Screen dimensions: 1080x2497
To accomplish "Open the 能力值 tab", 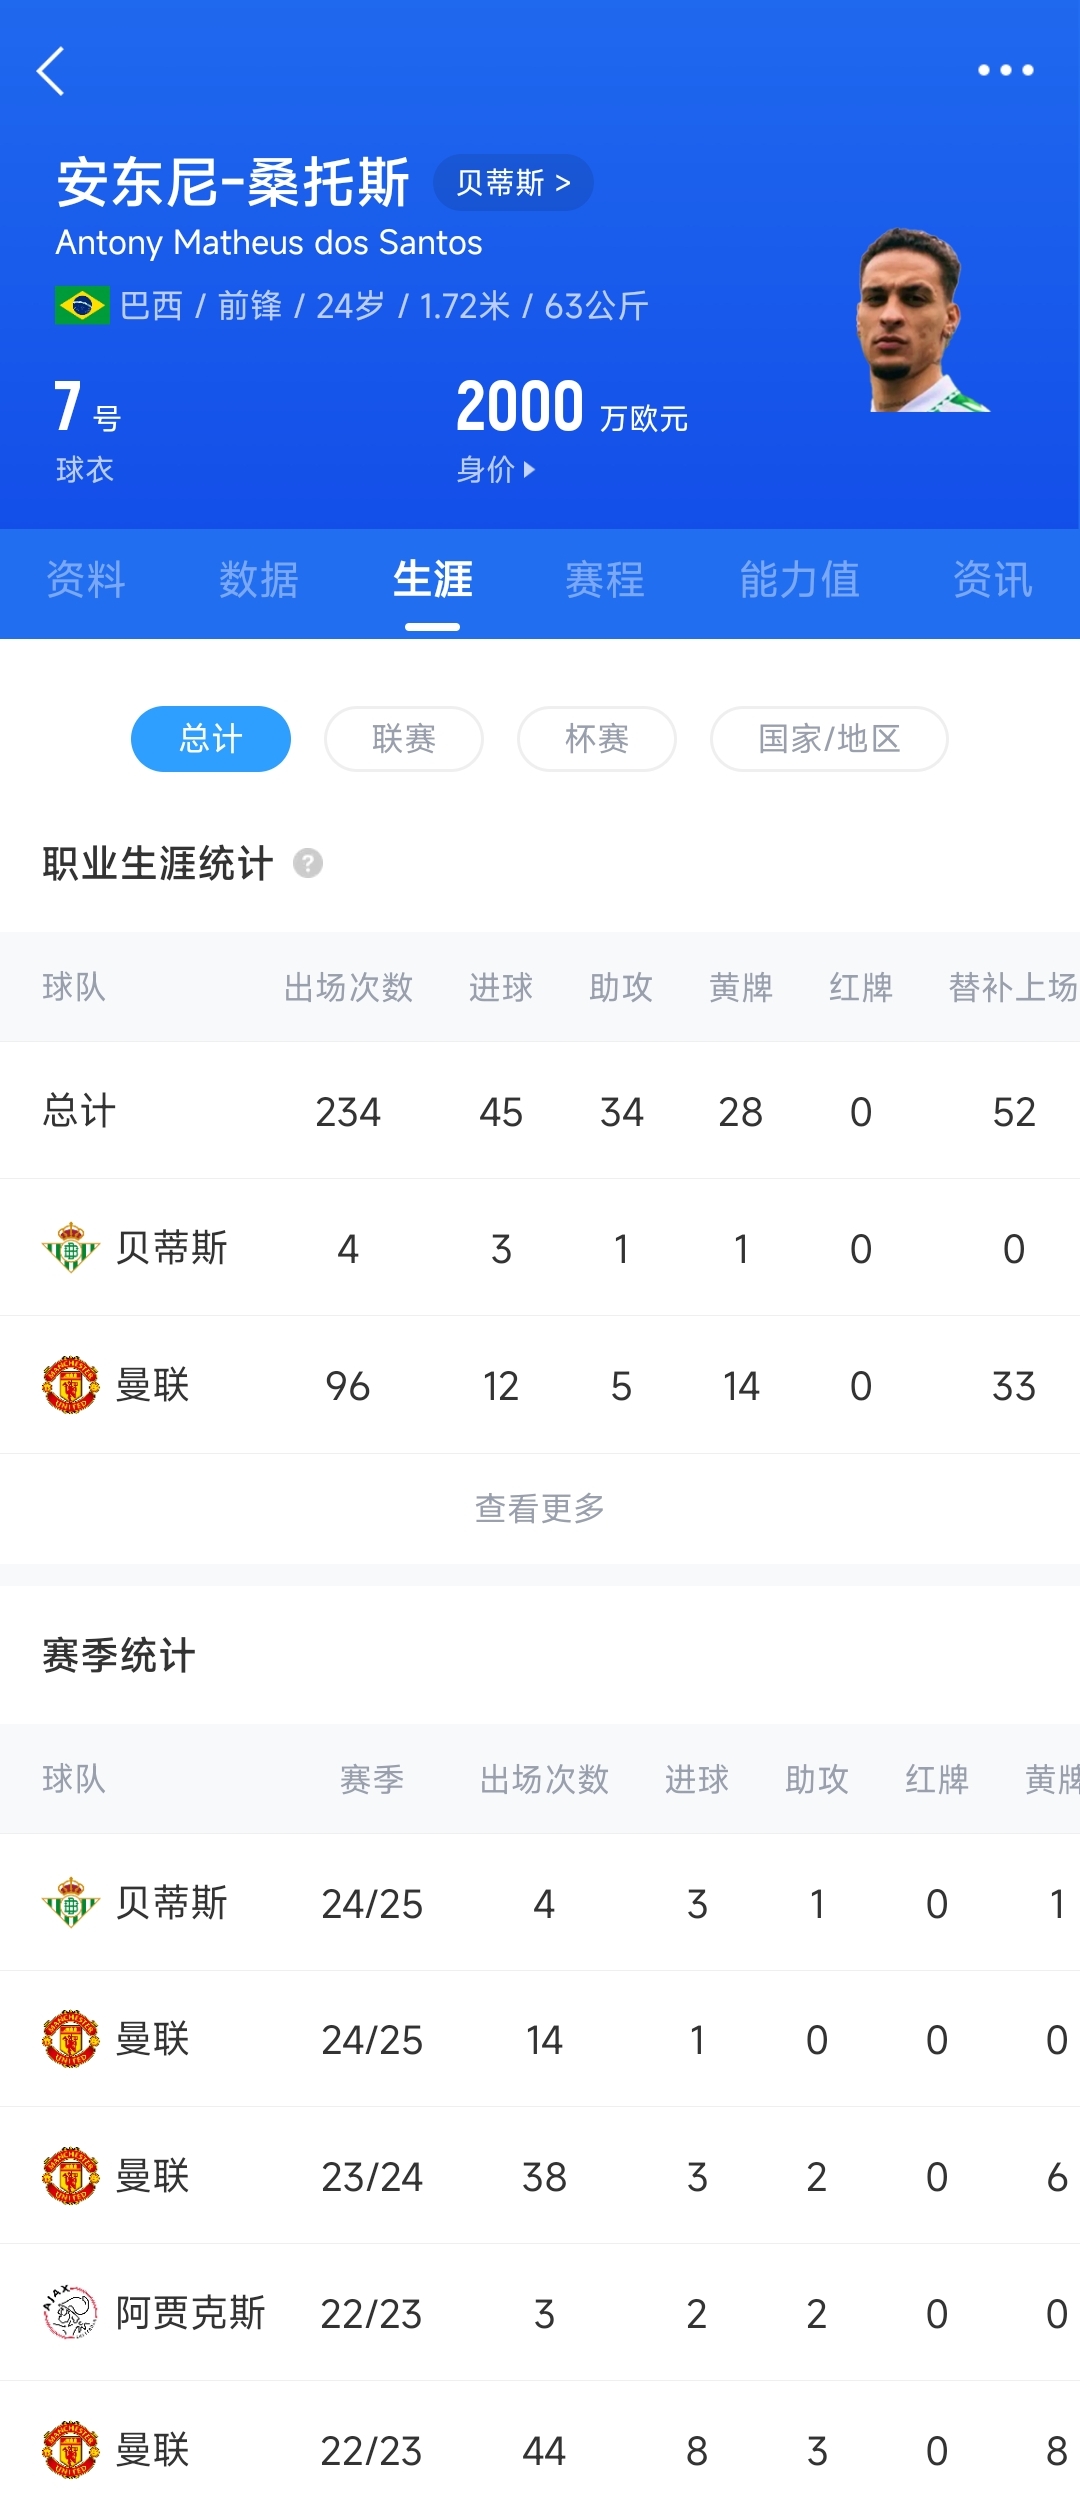I will coord(800,580).
